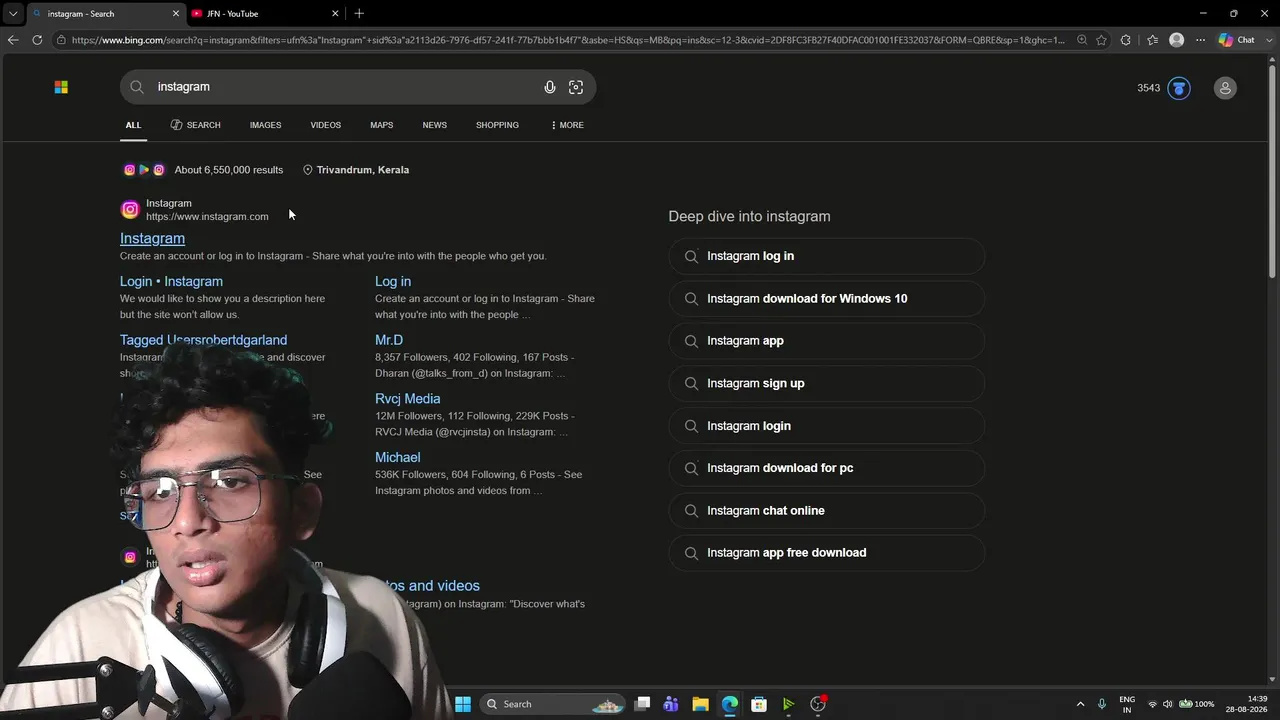Open the browser Favorites list
The height and width of the screenshot is (720, 1280).
(1152, 40)
